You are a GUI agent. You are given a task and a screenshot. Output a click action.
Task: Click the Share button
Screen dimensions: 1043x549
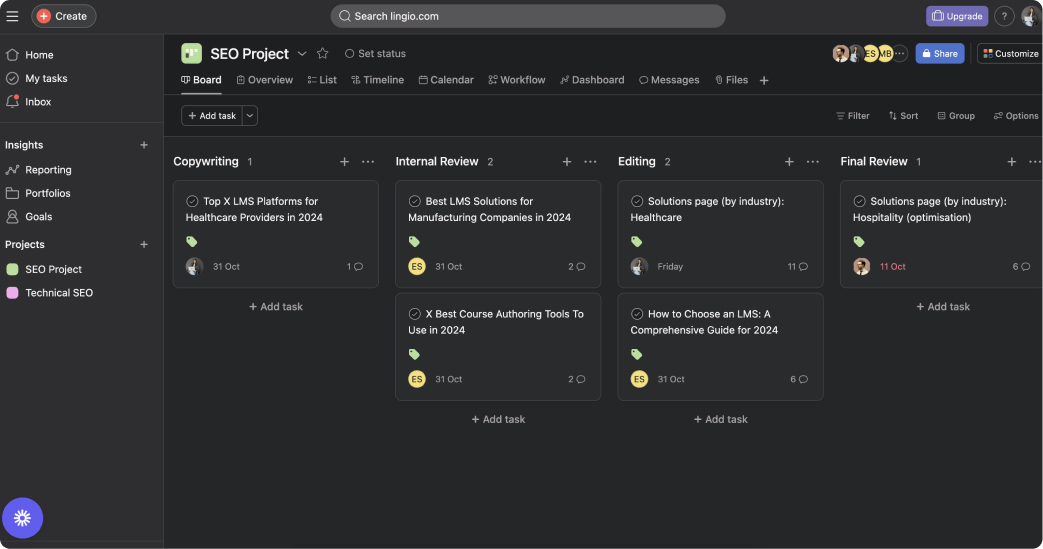click(940, 53)
